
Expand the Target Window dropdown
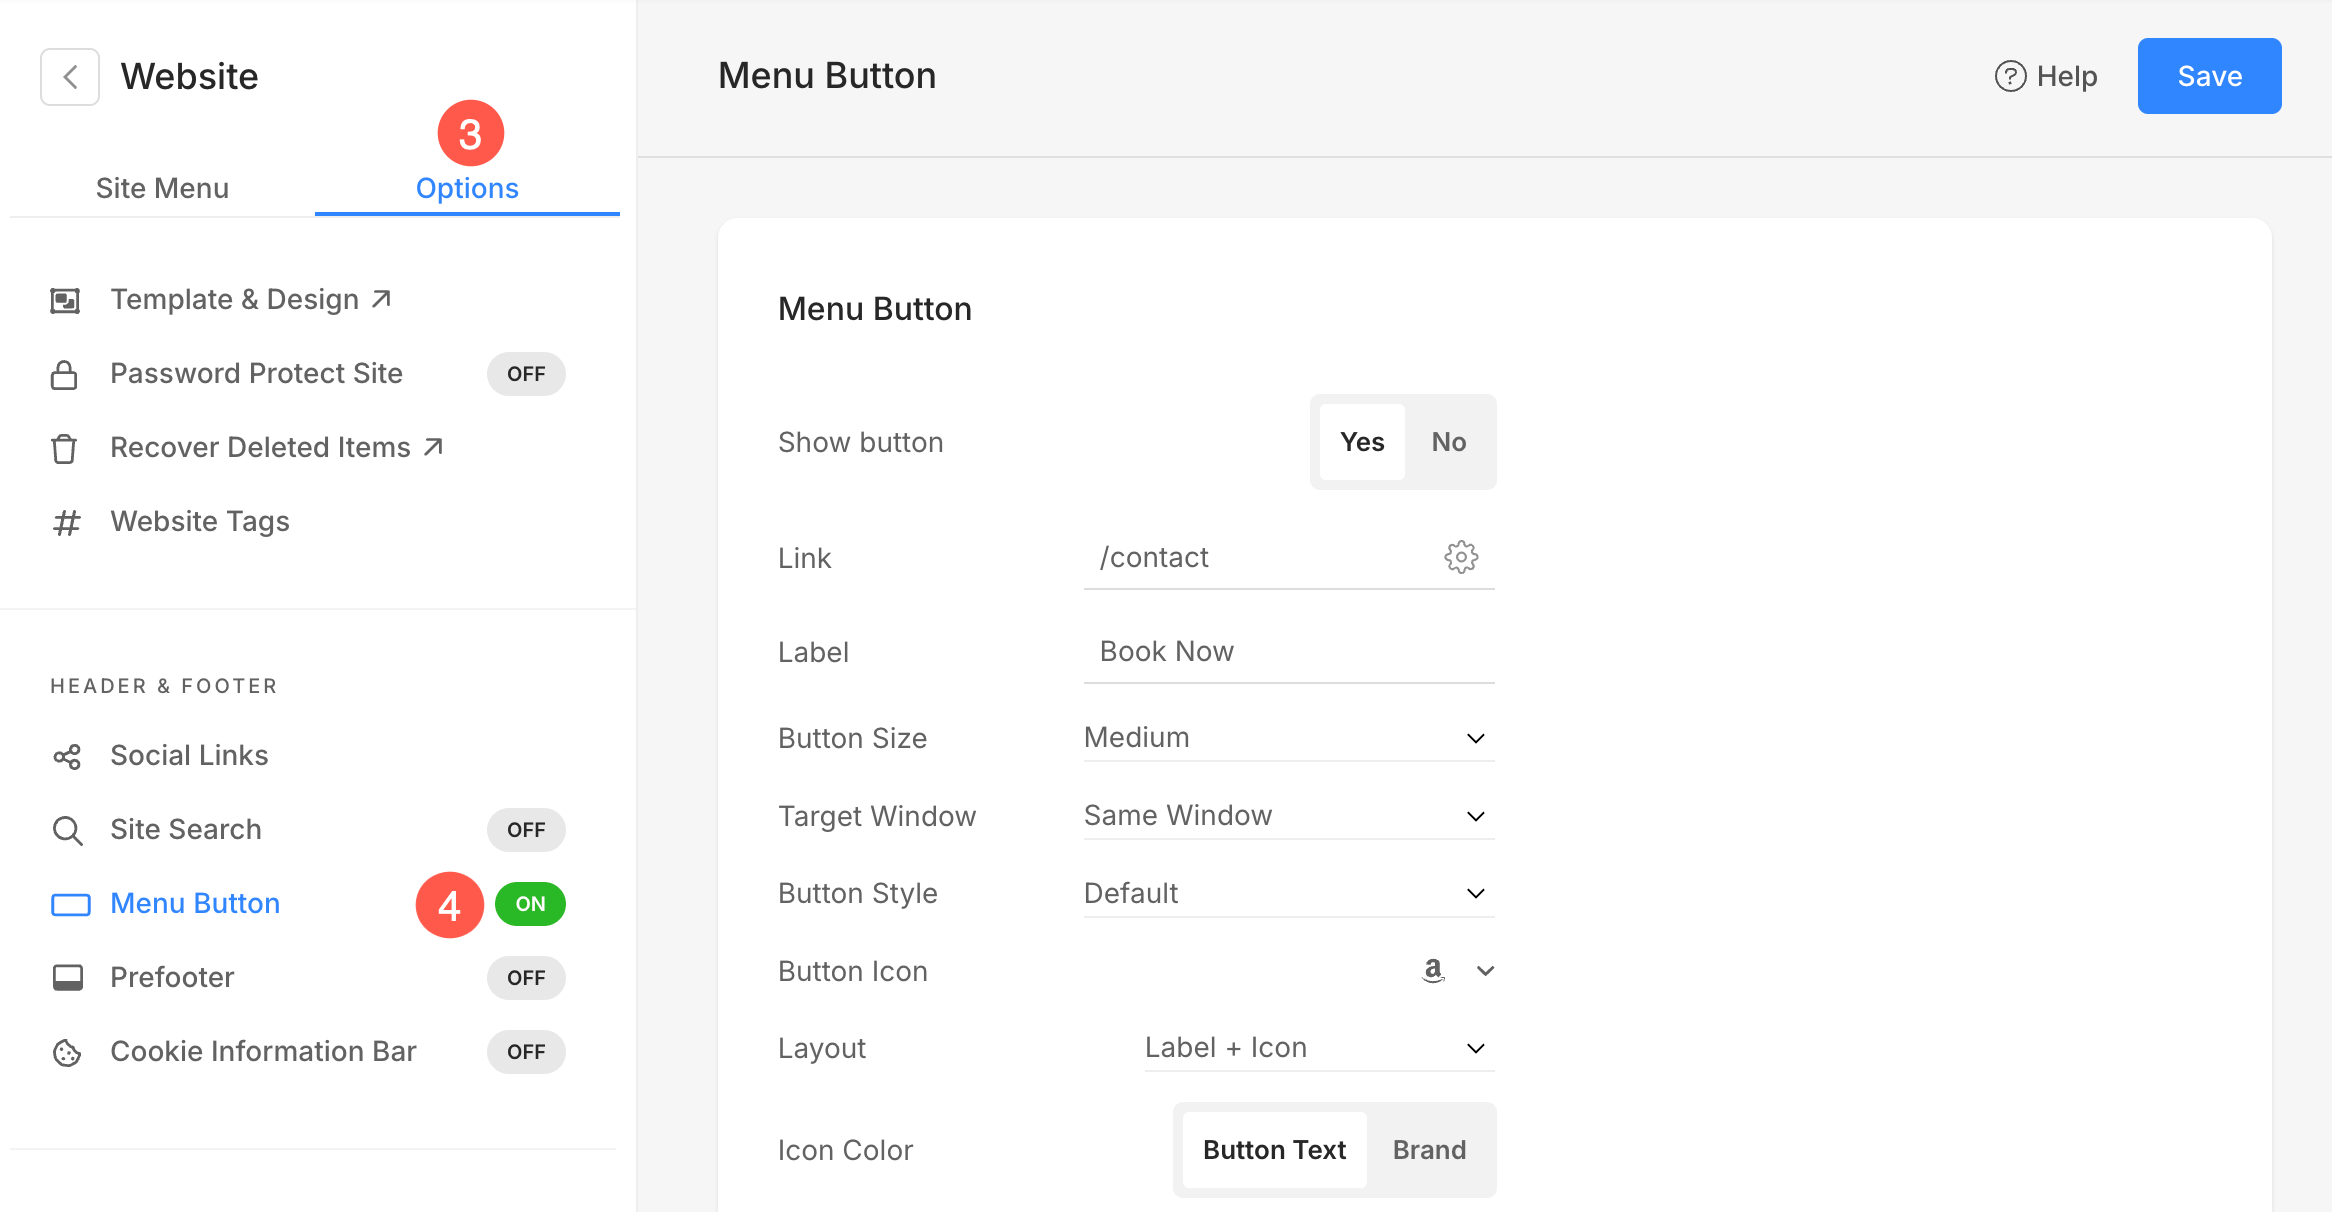1288,816
